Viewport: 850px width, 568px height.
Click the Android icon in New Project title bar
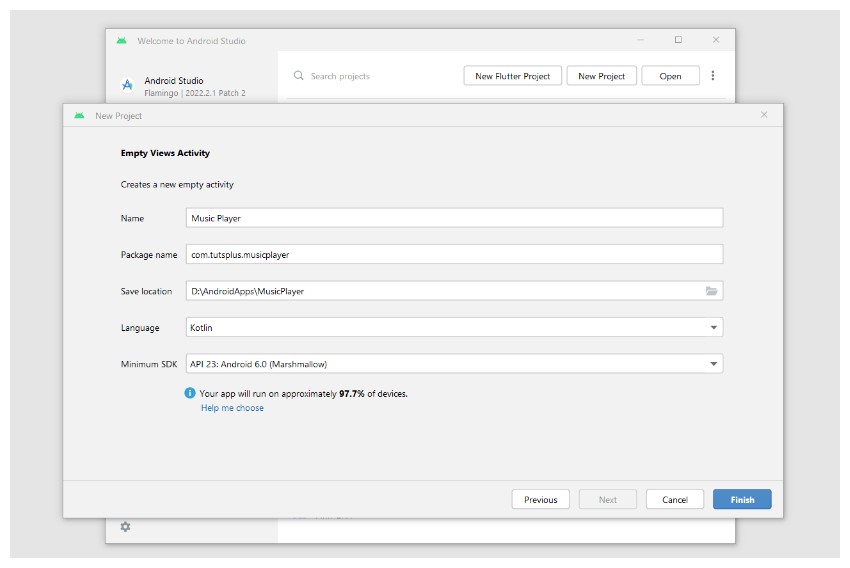coord(79,116)
